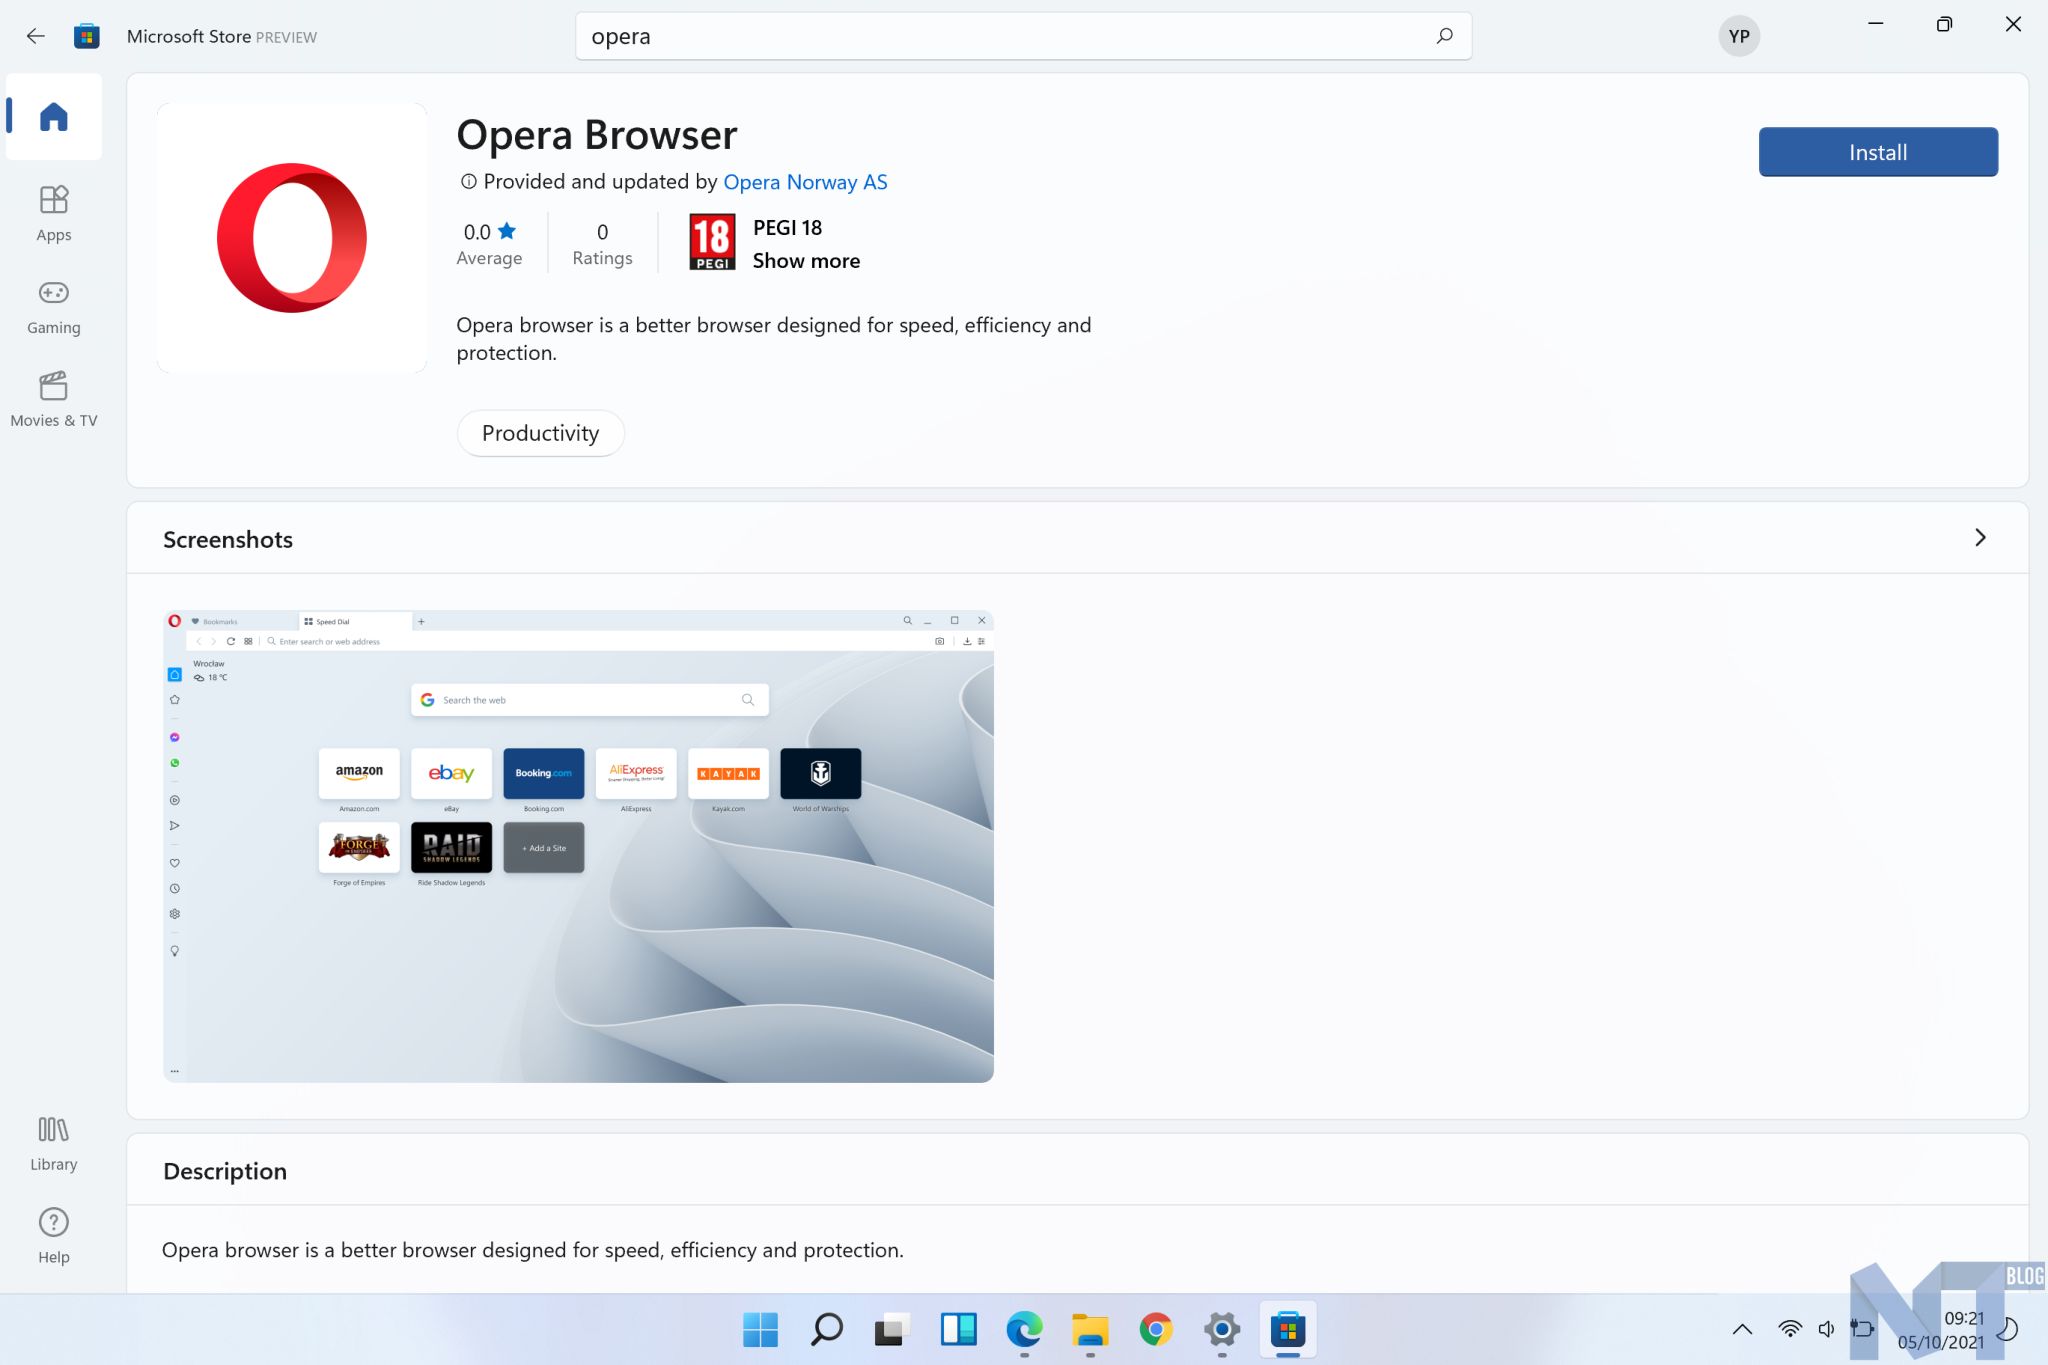
Task: Open the Gaming section in sidebar
Action: 54,306
